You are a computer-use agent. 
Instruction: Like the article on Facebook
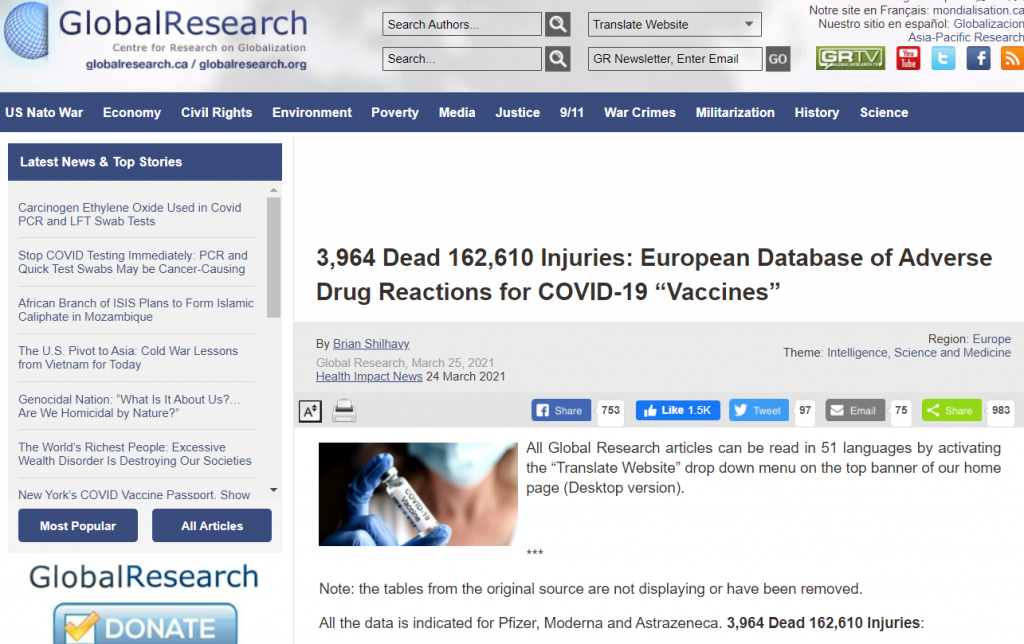click(x=678, y=410)
